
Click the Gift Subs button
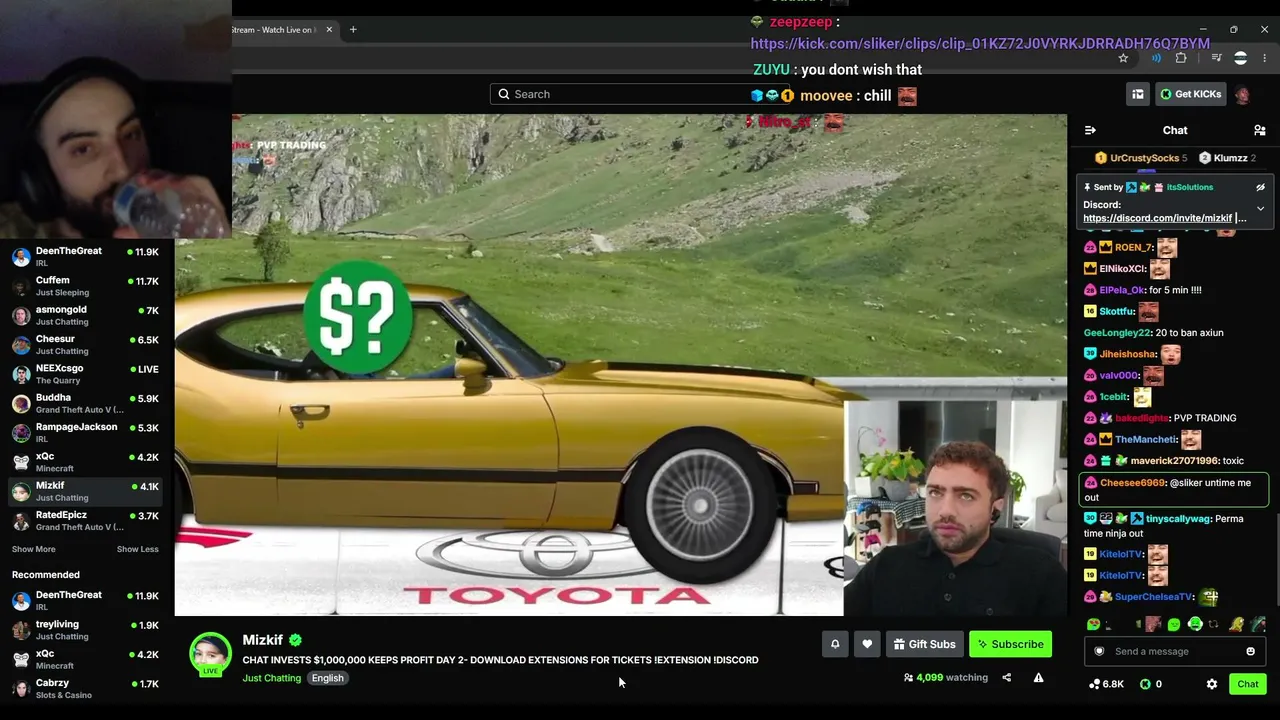point(925,644)
